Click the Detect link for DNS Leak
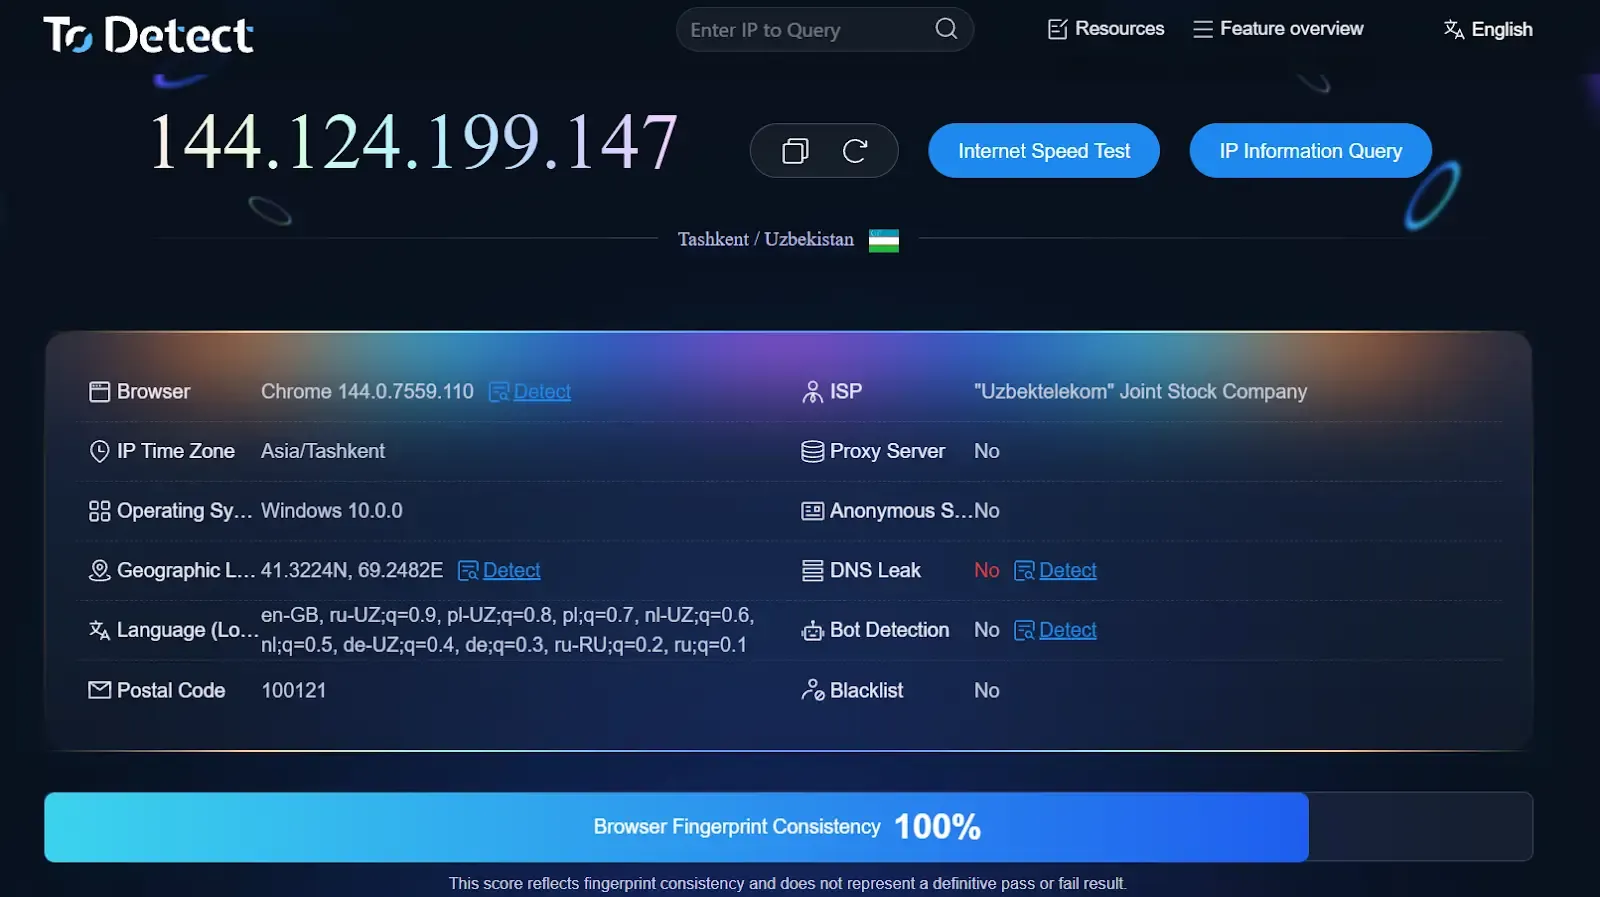 tap(1067, 570)
